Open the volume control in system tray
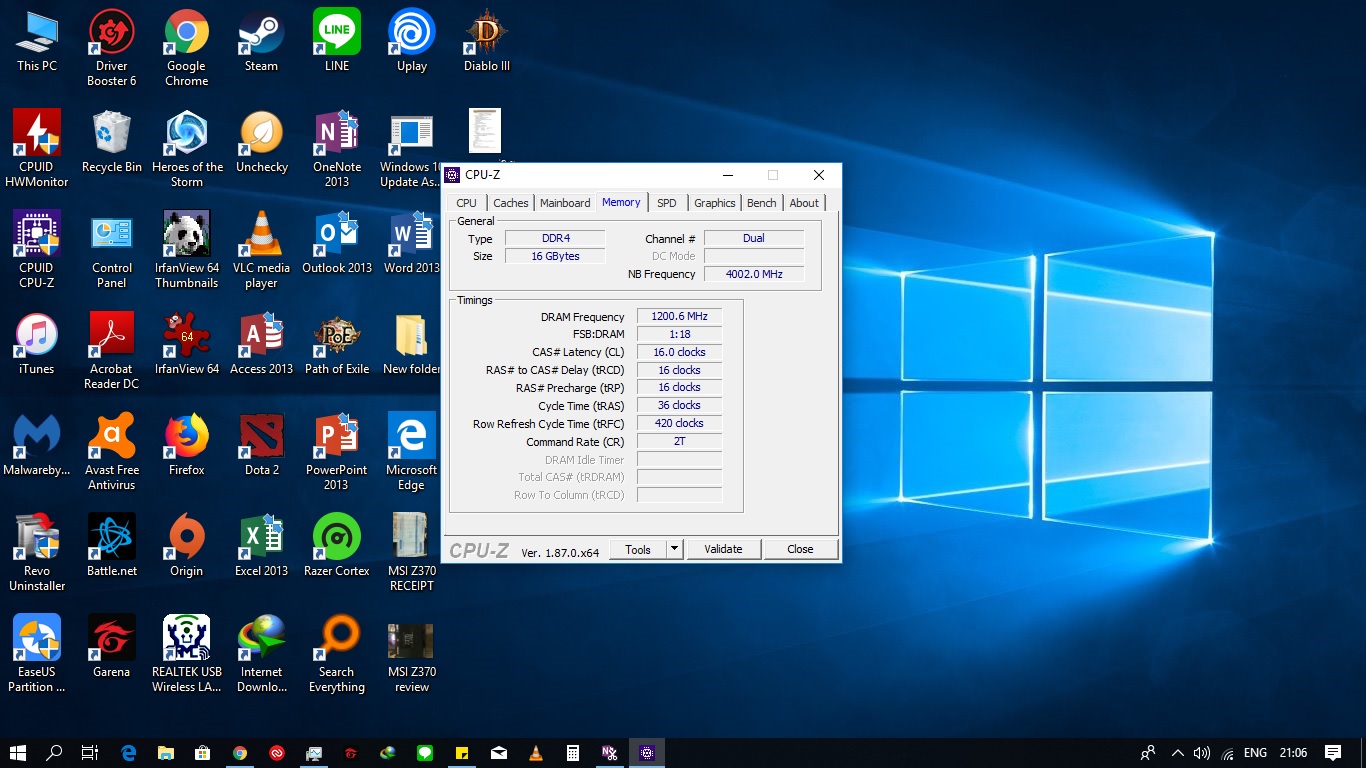This screenshot has width=1366, height=768. (x=1202, y=753)
